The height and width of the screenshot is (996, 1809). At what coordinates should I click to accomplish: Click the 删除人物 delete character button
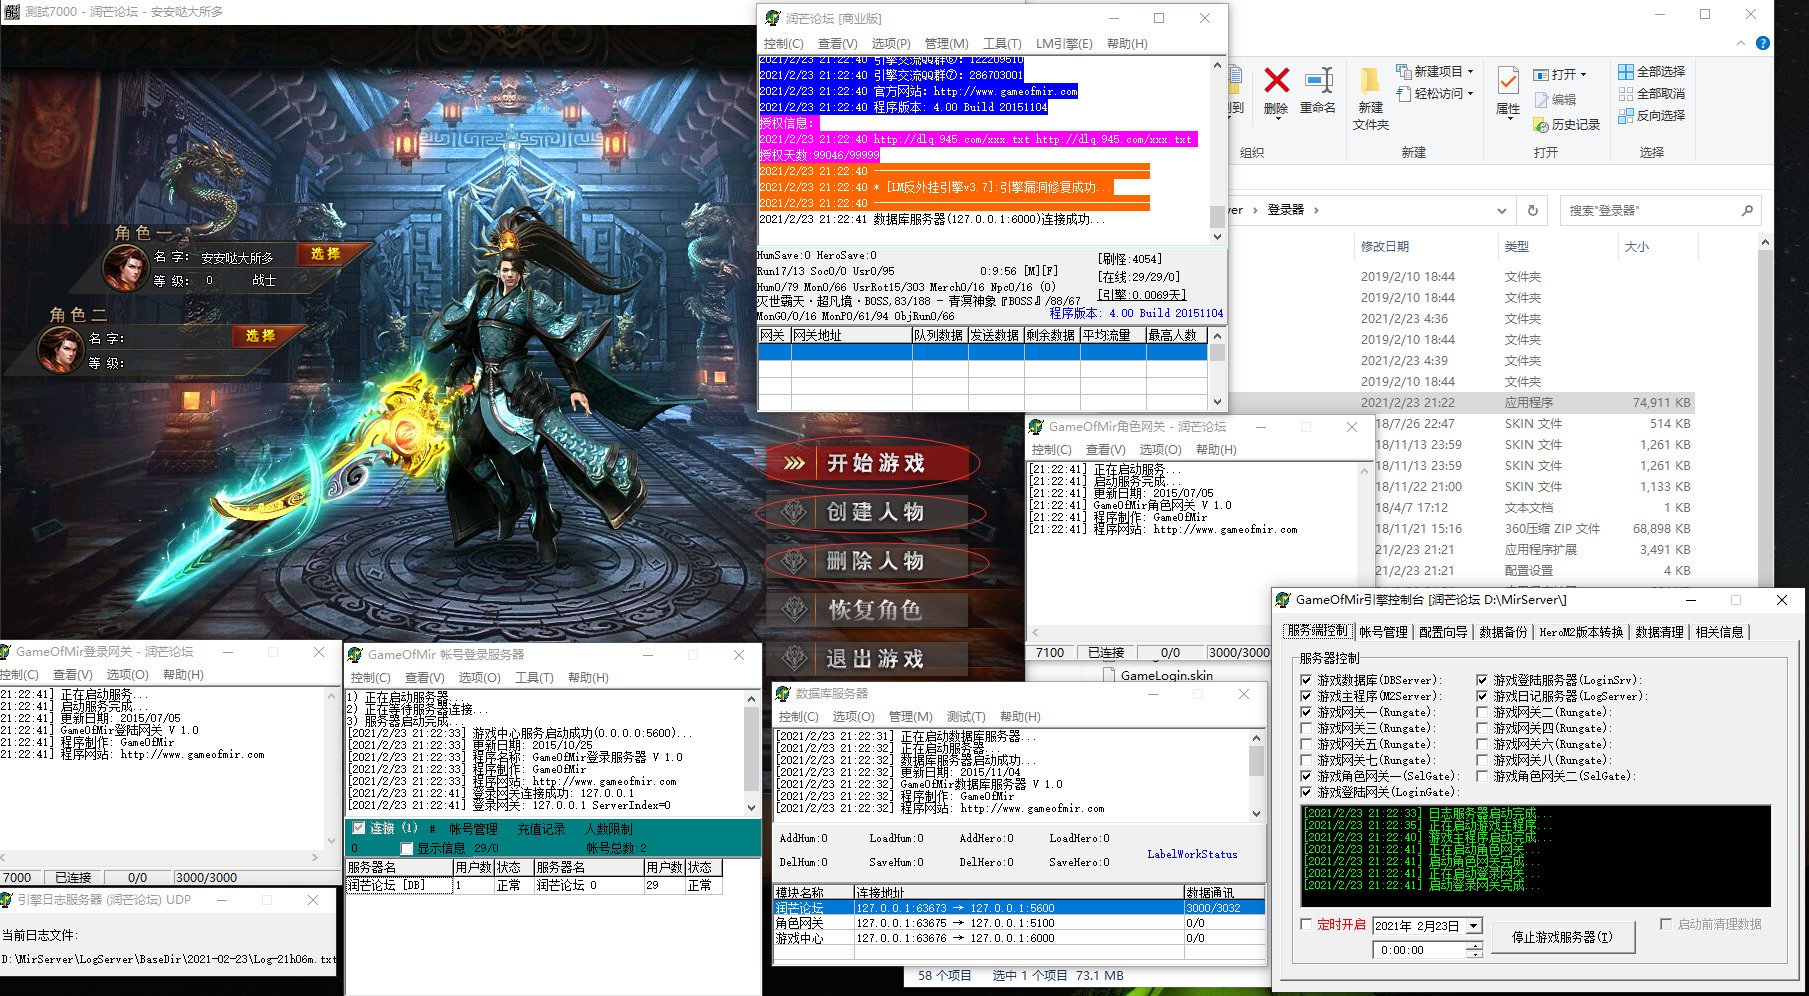tap(867, 561)
